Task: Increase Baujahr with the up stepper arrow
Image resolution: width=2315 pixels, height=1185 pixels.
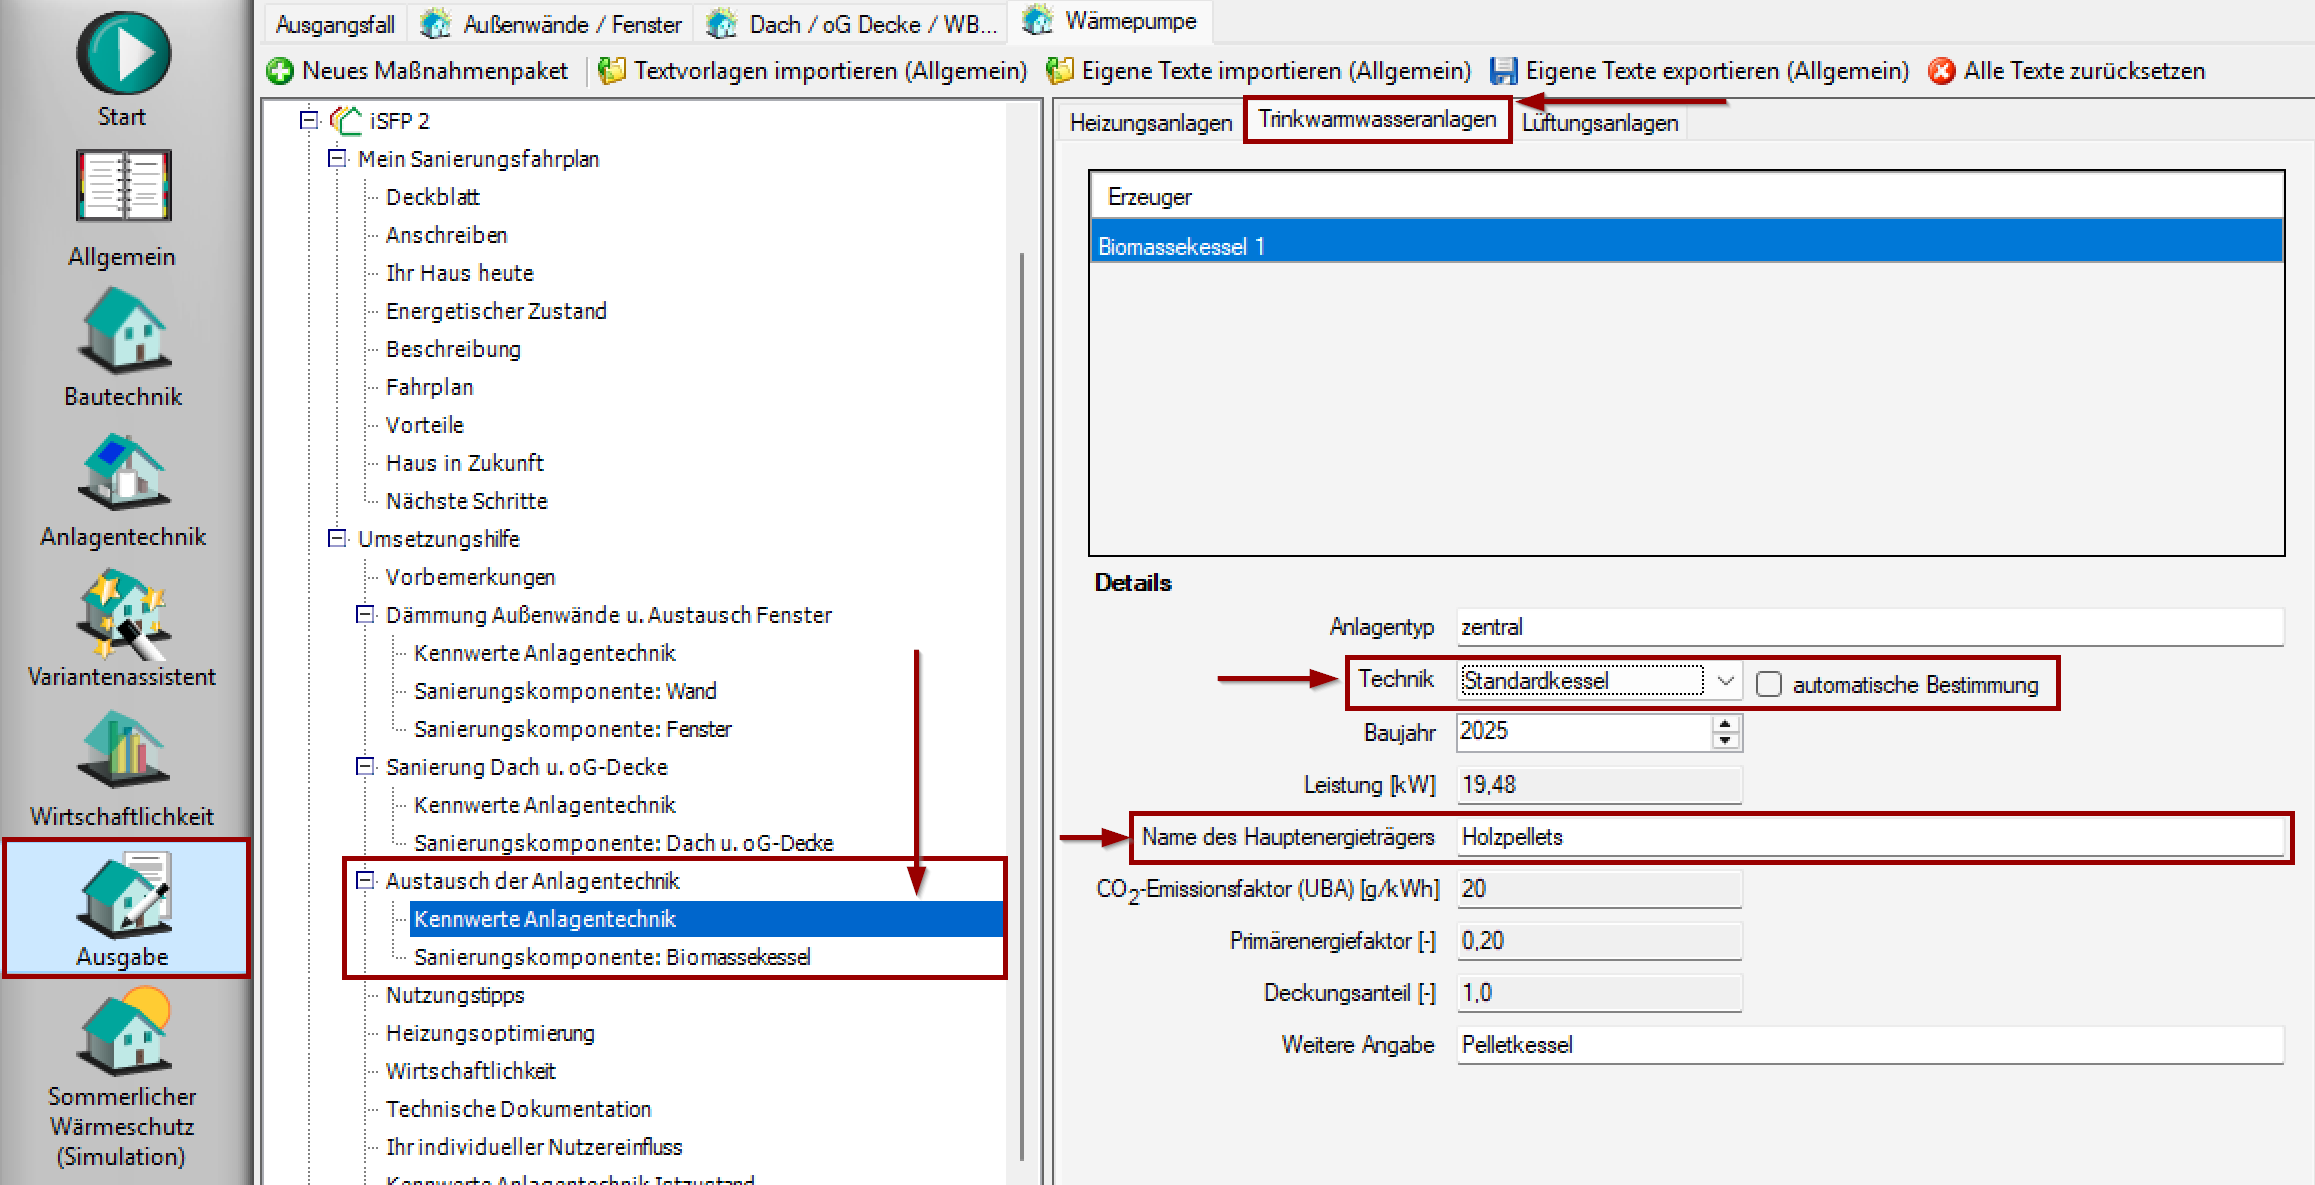Action: (x=1725, y=723)
